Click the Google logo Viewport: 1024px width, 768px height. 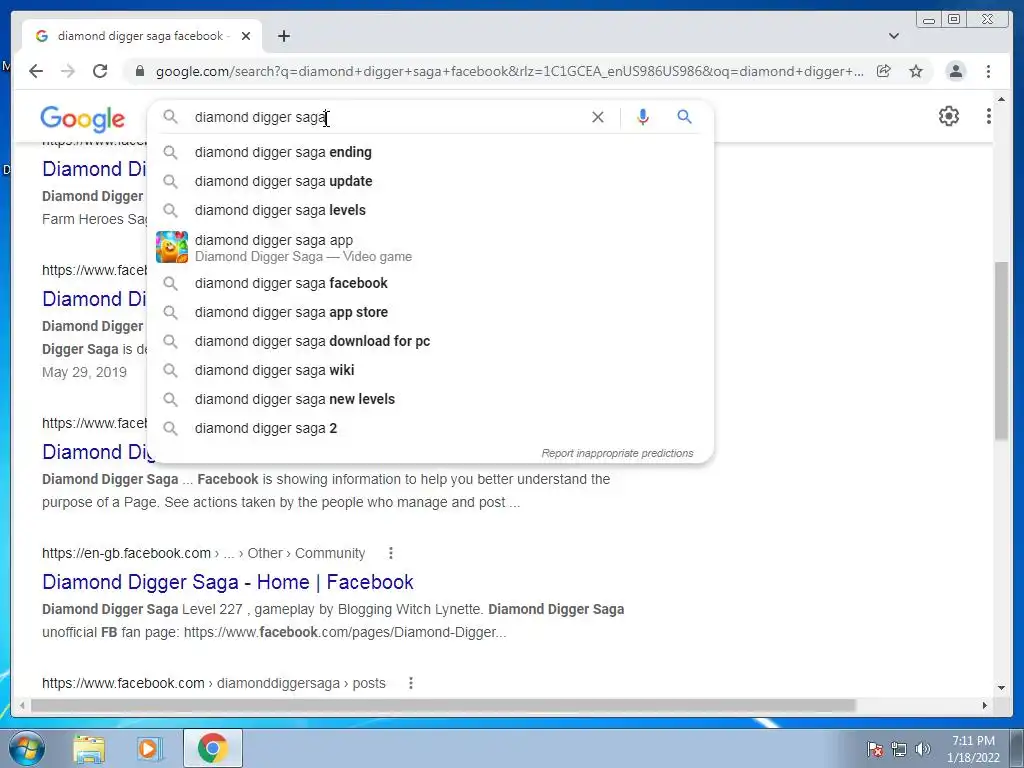(x=82, y=119)
